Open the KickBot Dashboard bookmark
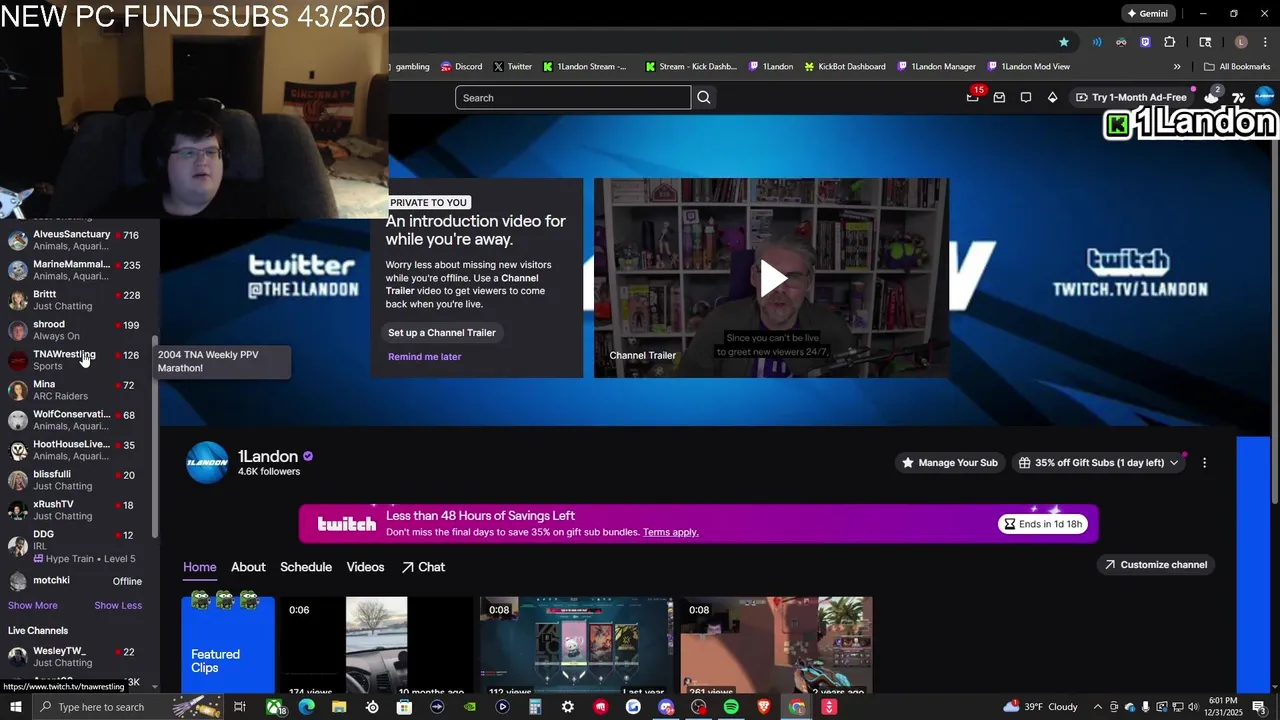The image size is (1280, 720). [844, 67]
